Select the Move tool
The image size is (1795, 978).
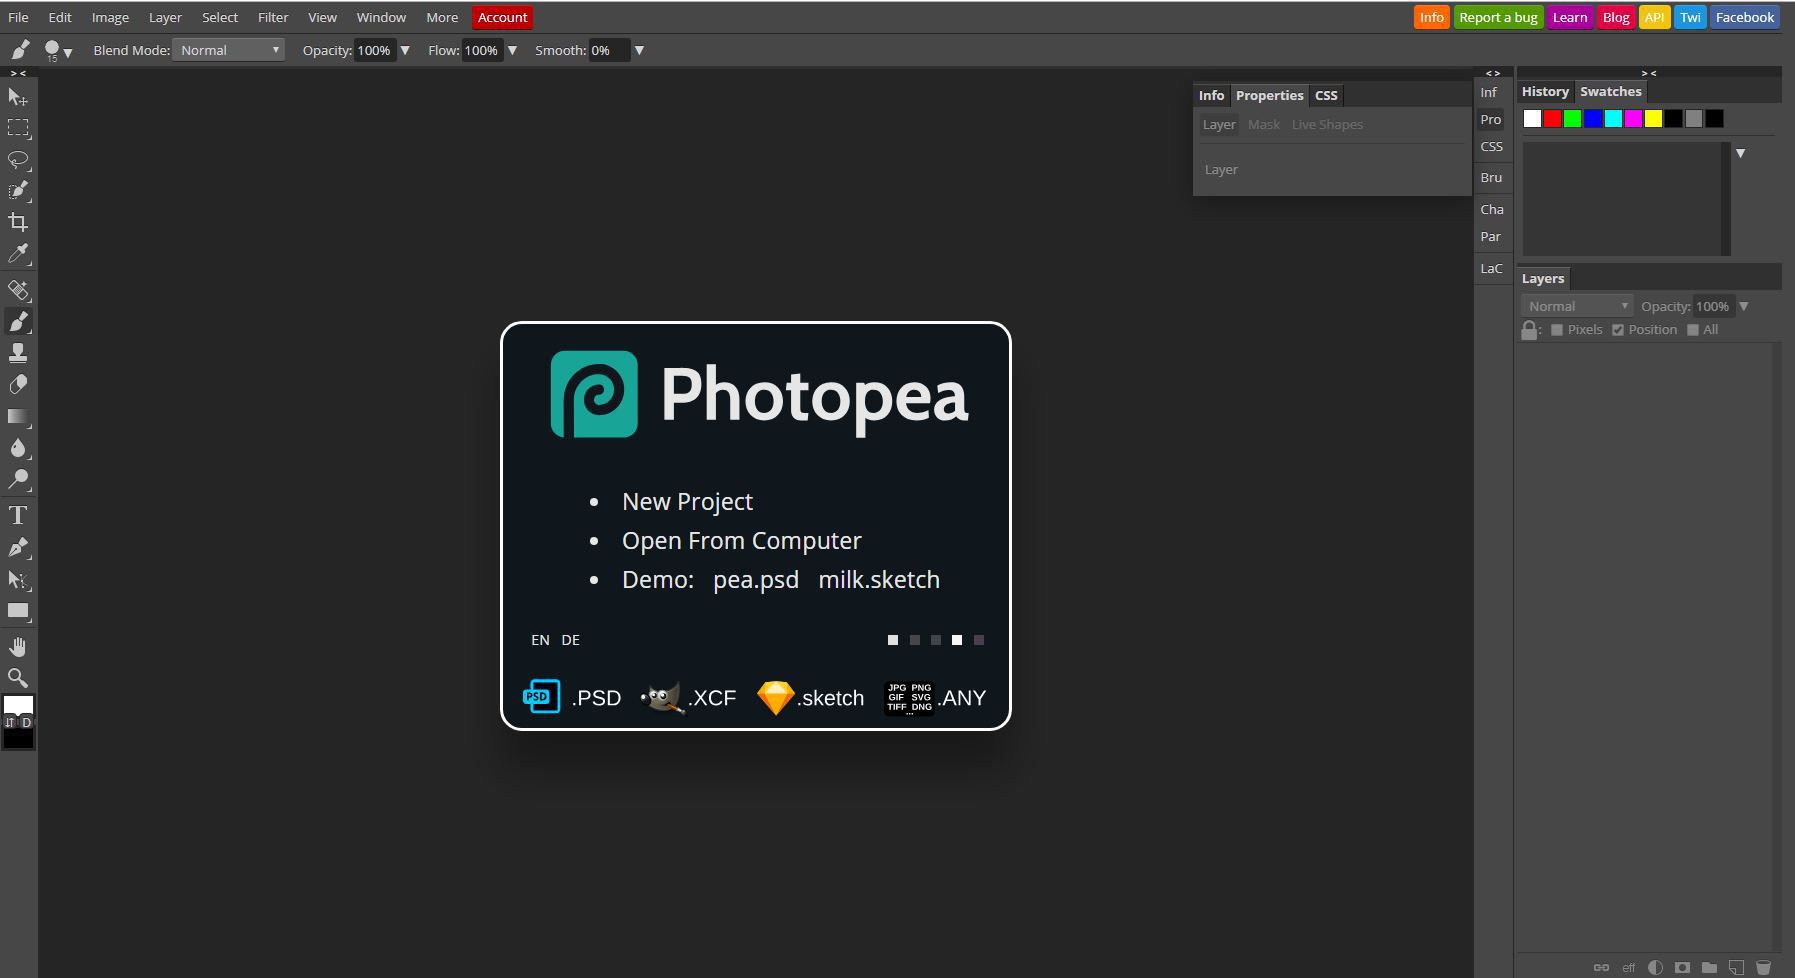[x=18, y=97]
